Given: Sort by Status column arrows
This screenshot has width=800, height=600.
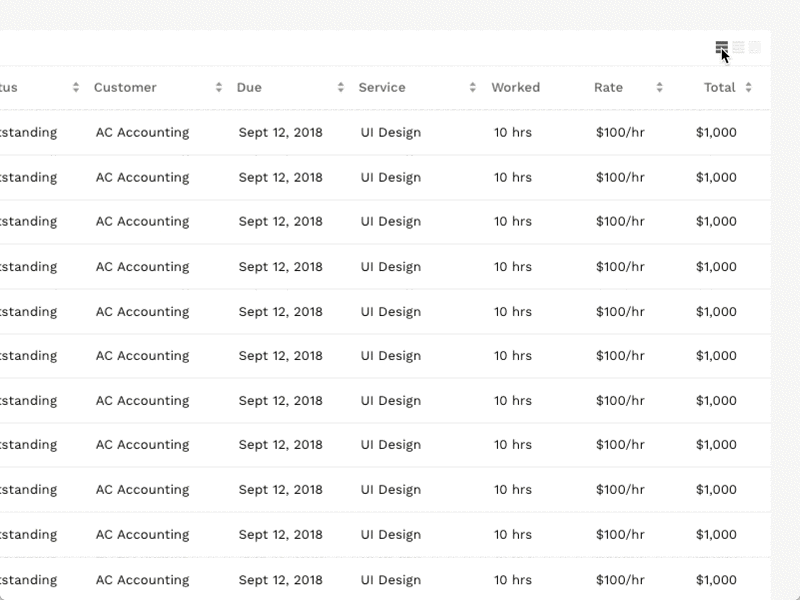Looking at the screenshot, I should pyautogui.click(x=76, y=87).
